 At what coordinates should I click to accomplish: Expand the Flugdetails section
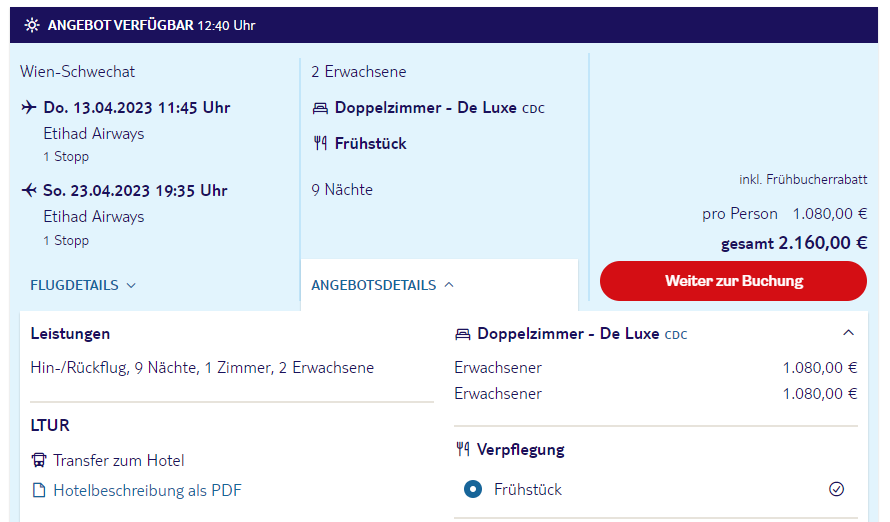tap(131, 285)
